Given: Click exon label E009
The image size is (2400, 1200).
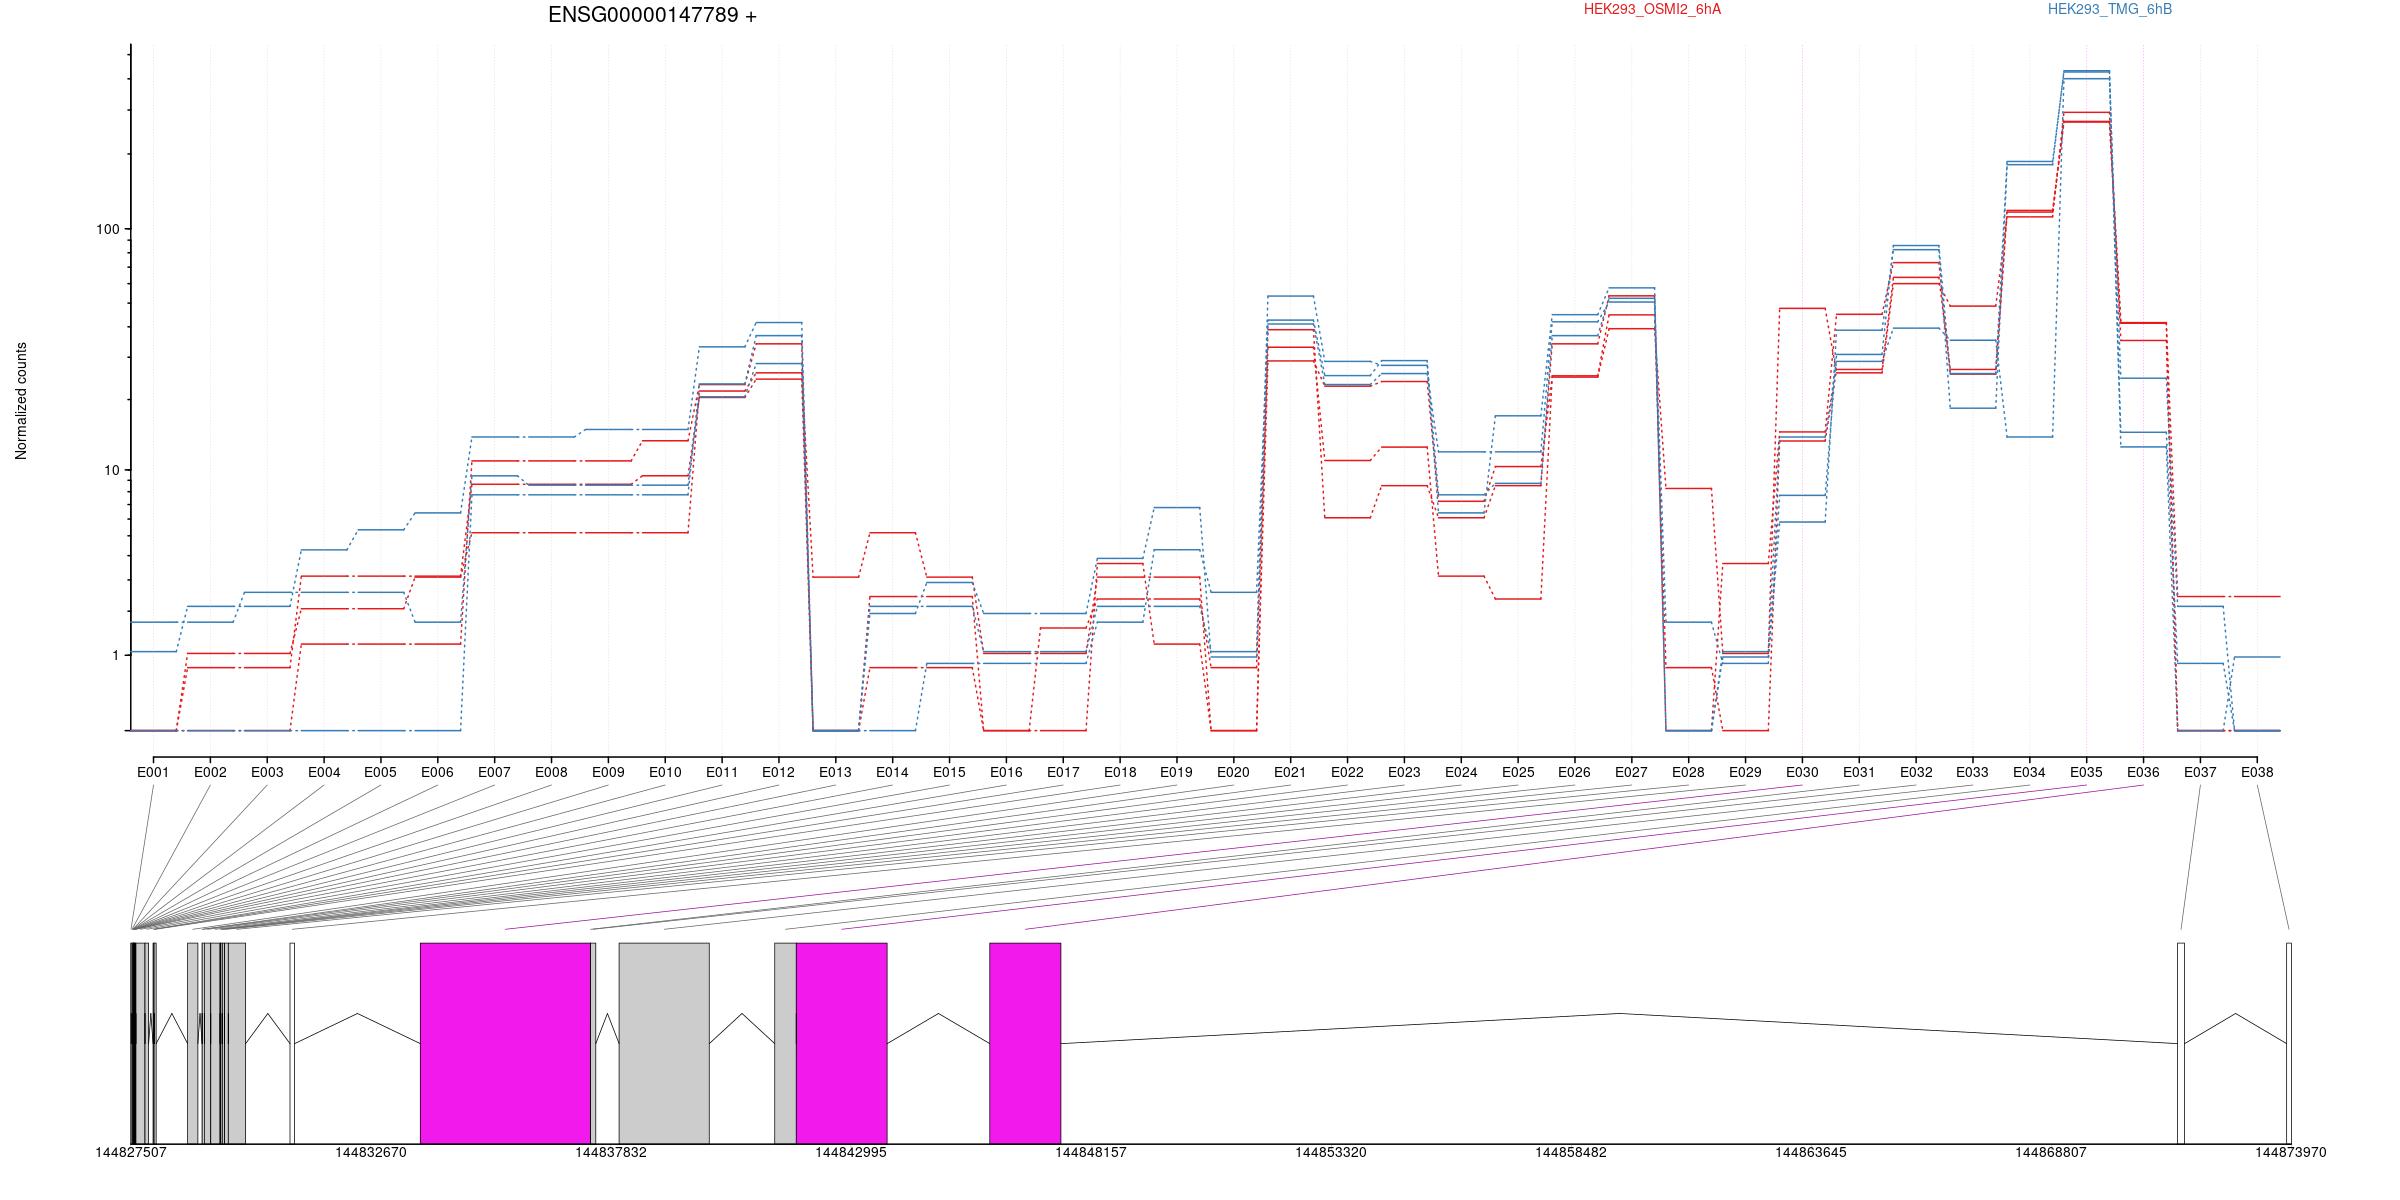Looking at the screenshot, I should point(608,772).
